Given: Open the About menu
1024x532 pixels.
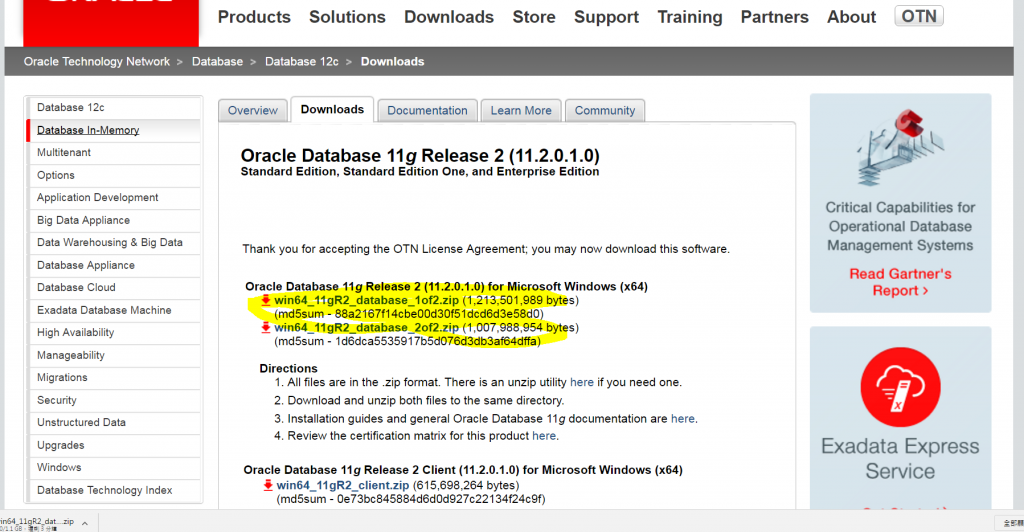Looking at the screenshot, I should tap(852, 17).
